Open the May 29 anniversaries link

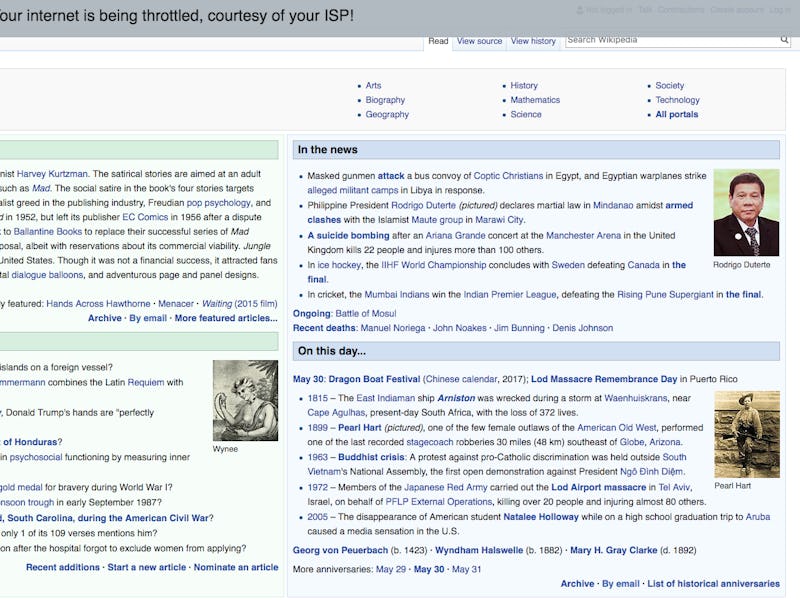click(x=390, y=569)
